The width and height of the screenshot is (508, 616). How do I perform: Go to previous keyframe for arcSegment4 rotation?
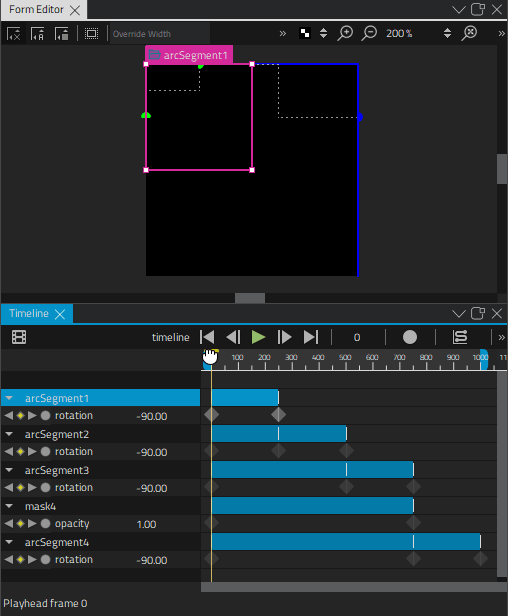pyautogui.click(x=8, y=560)
